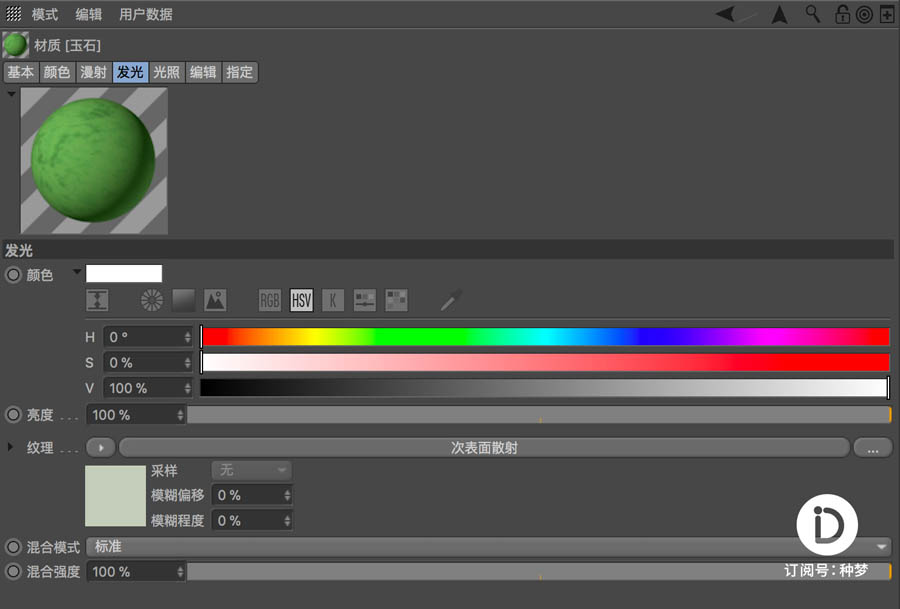Click the search magnifier icon
The width and height of the screenshot is (900, 609).
(813, 14)
